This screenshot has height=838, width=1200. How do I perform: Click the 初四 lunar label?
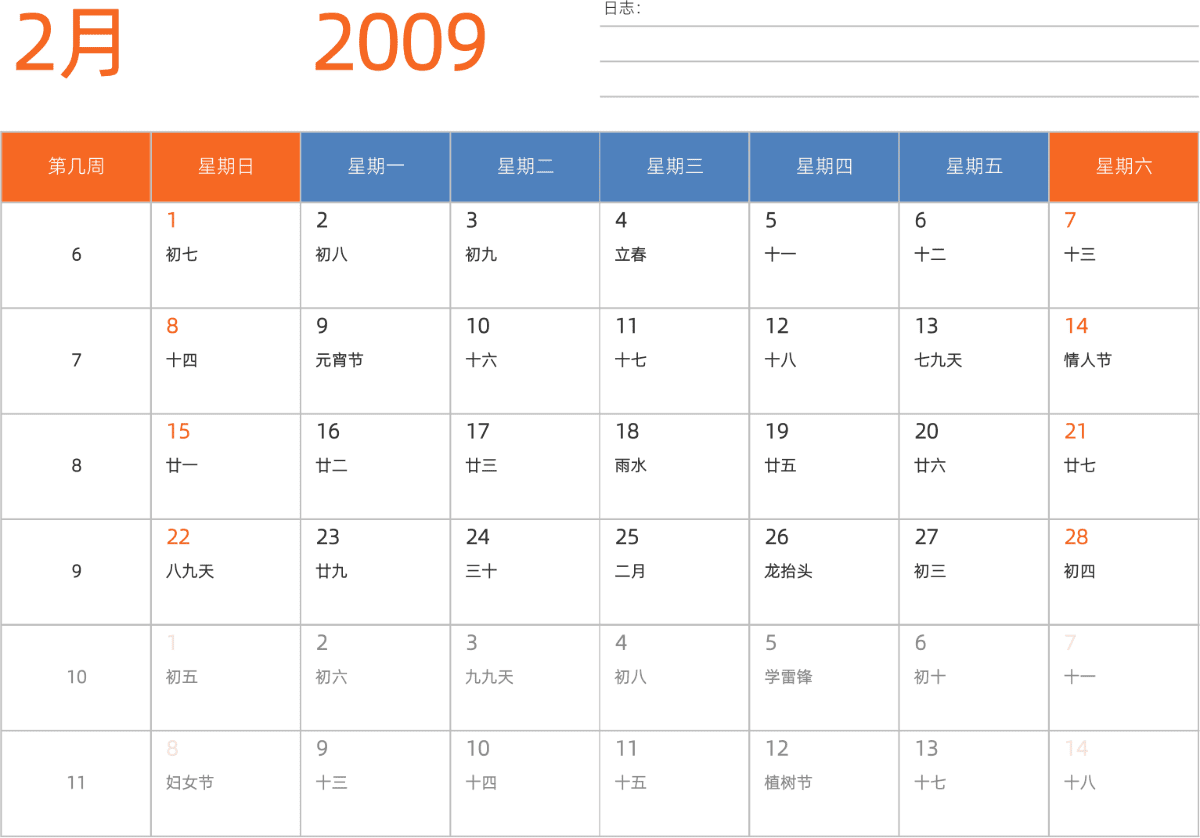(x=1080, y=572)
